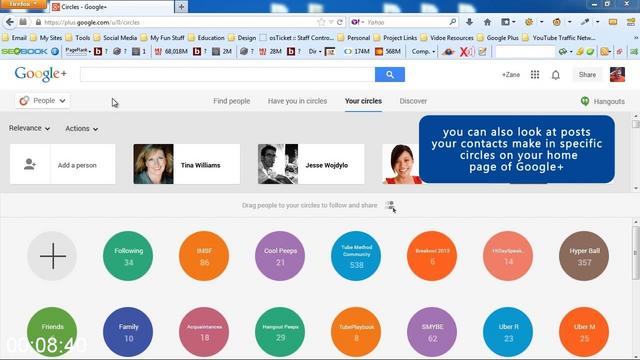
Task: Click the Share button
Action: [x=587, y=75]
